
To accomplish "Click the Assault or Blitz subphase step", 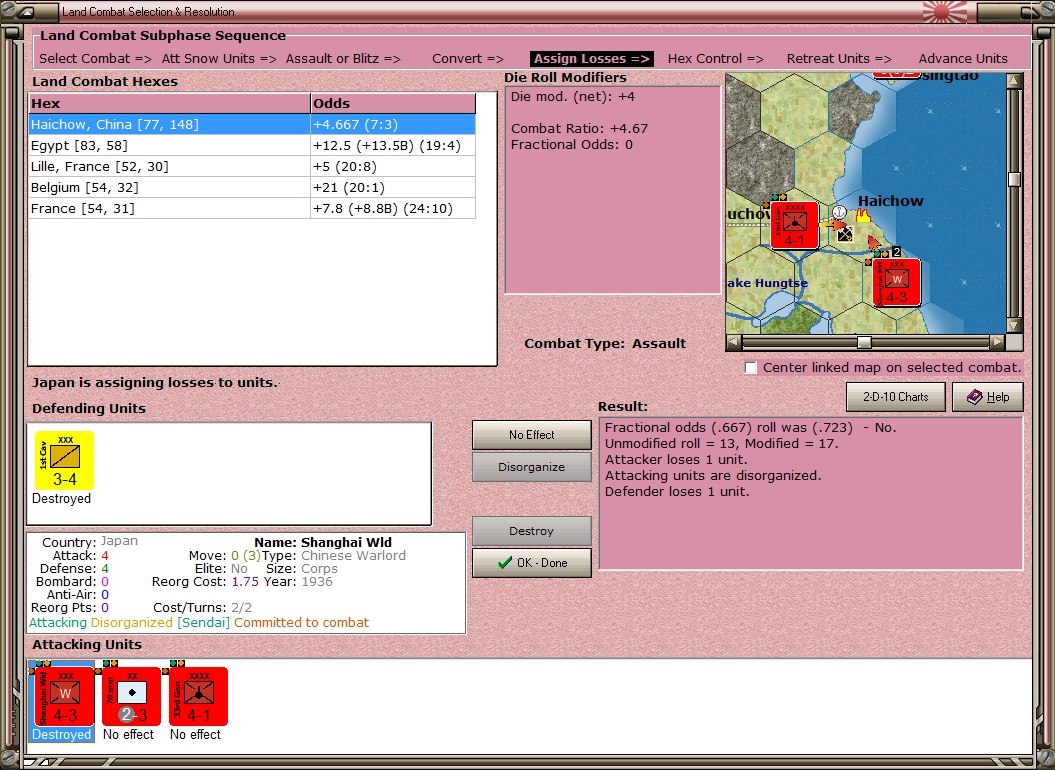I will click(343, 59).
